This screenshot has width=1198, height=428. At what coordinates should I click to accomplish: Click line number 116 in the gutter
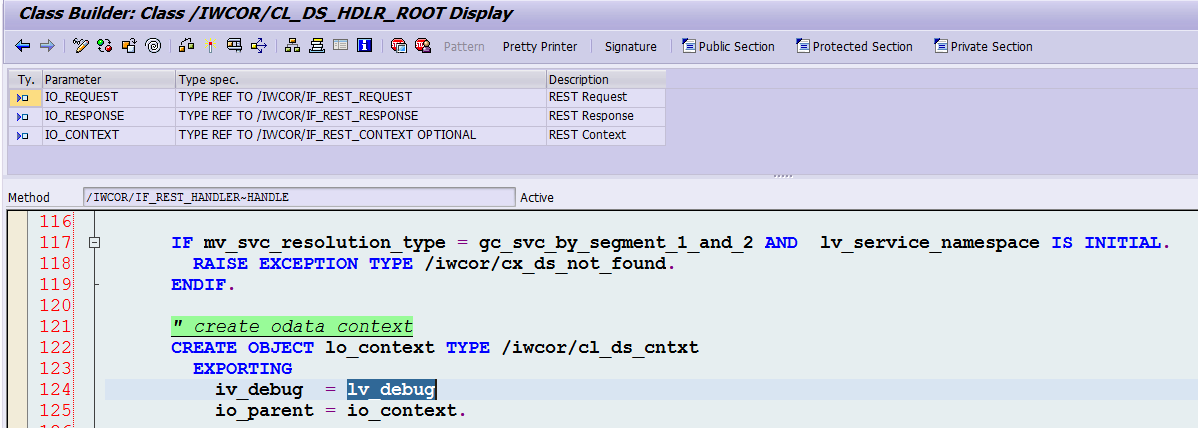55,222
